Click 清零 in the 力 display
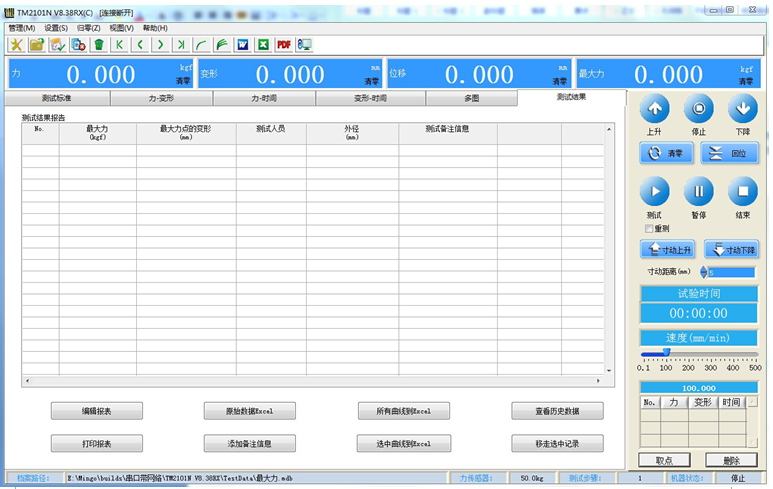Screen dimensions: 773x489 pos(183,81)
